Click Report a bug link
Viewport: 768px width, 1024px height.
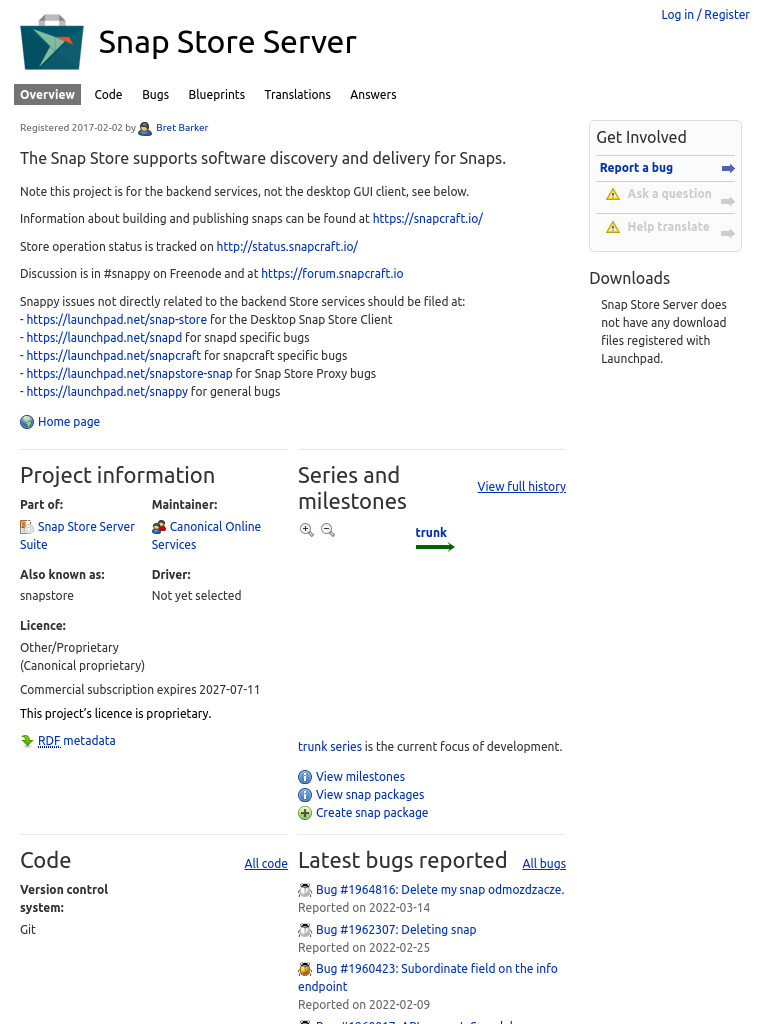[636, 168]
